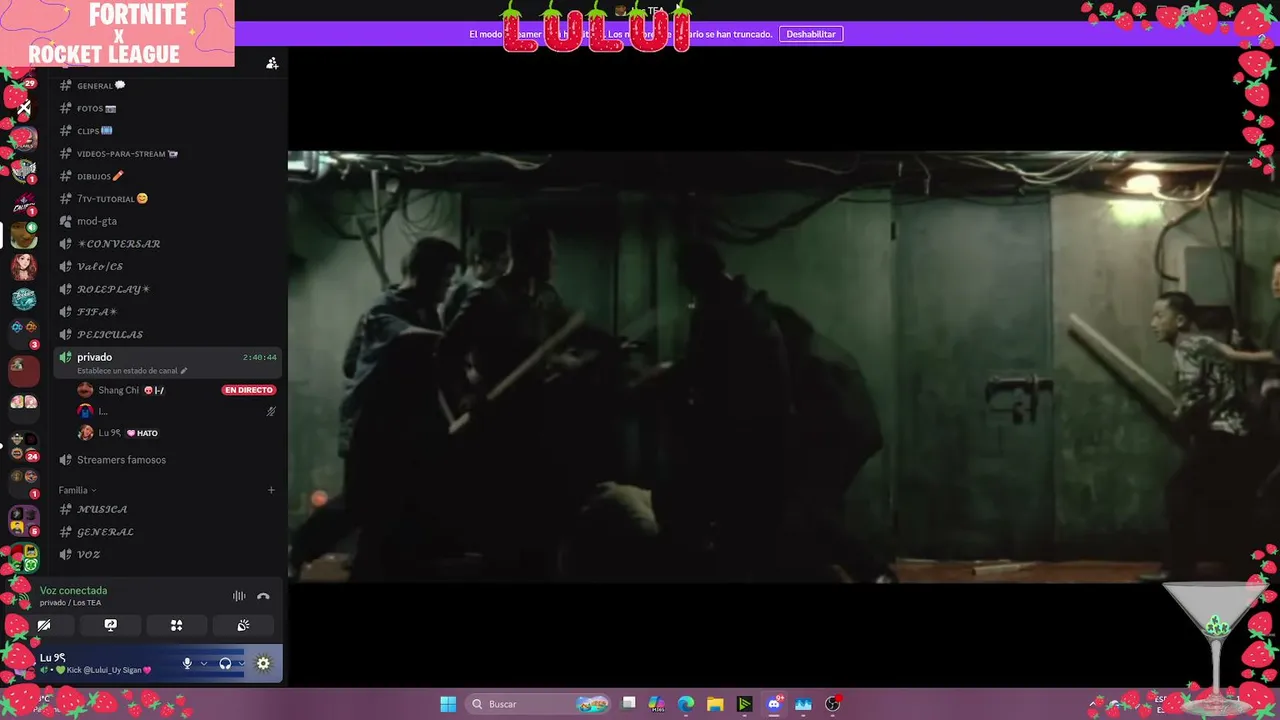This screenshot has height=720, width=1280.
Task: Open the Lu user profile panel
Action: (x=95, y=663)
